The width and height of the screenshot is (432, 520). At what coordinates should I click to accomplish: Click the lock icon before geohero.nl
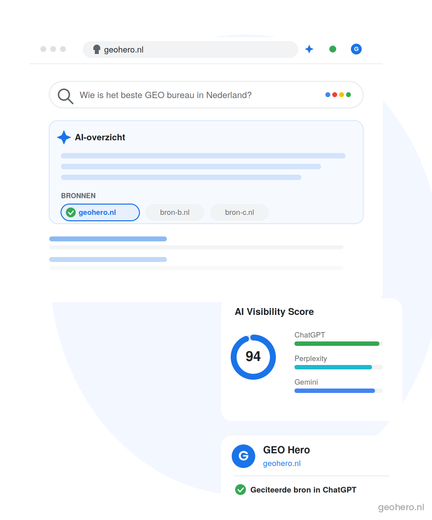96,49
